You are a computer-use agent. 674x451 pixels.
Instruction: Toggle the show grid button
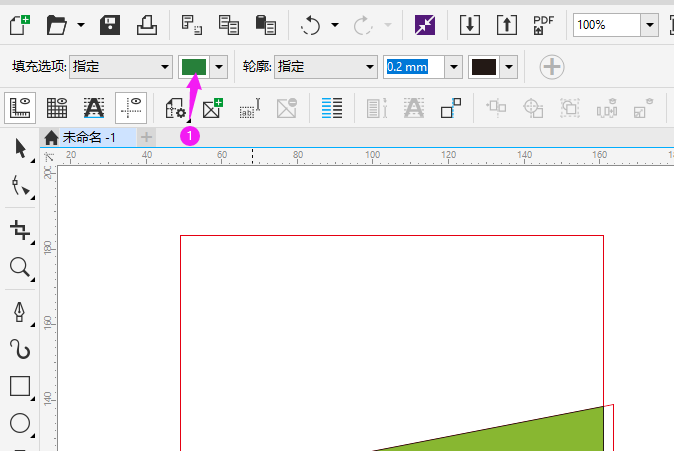pos(57,107)
